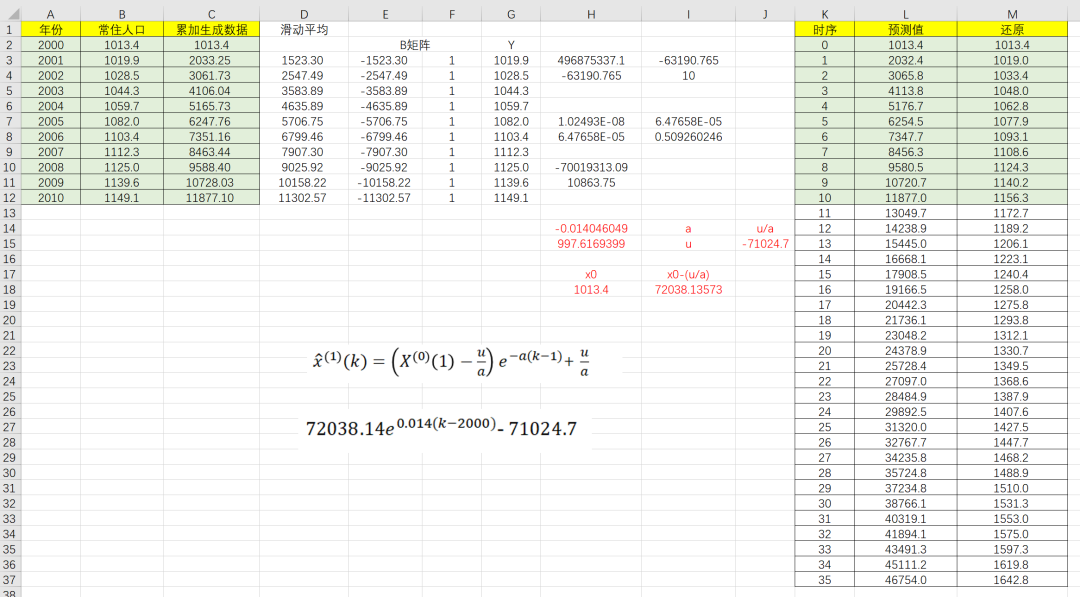Select red x0 value 1013.4
This screenshot has width=1080, height=597.
pos(591,289)
